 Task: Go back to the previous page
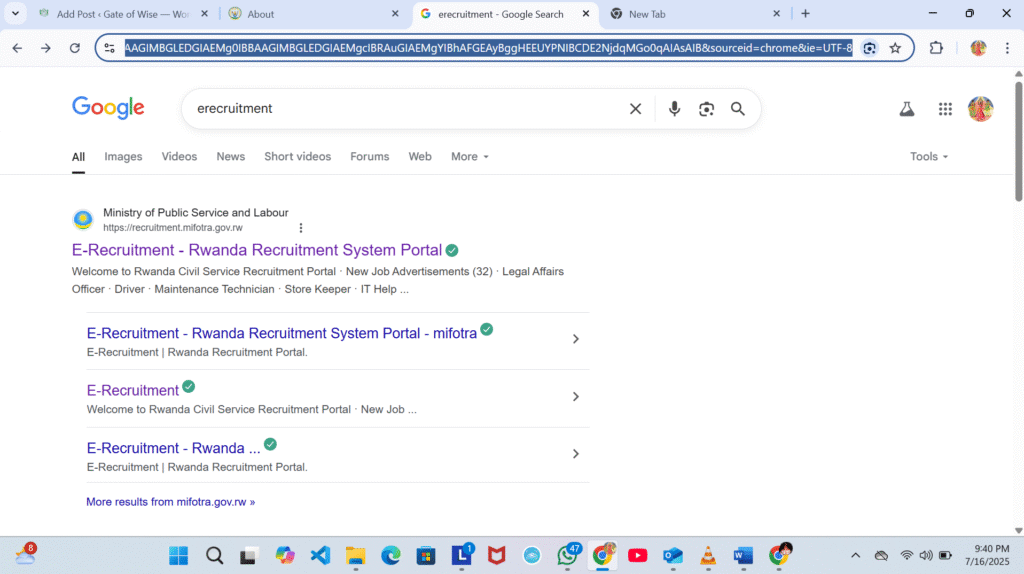click(17, 48)
